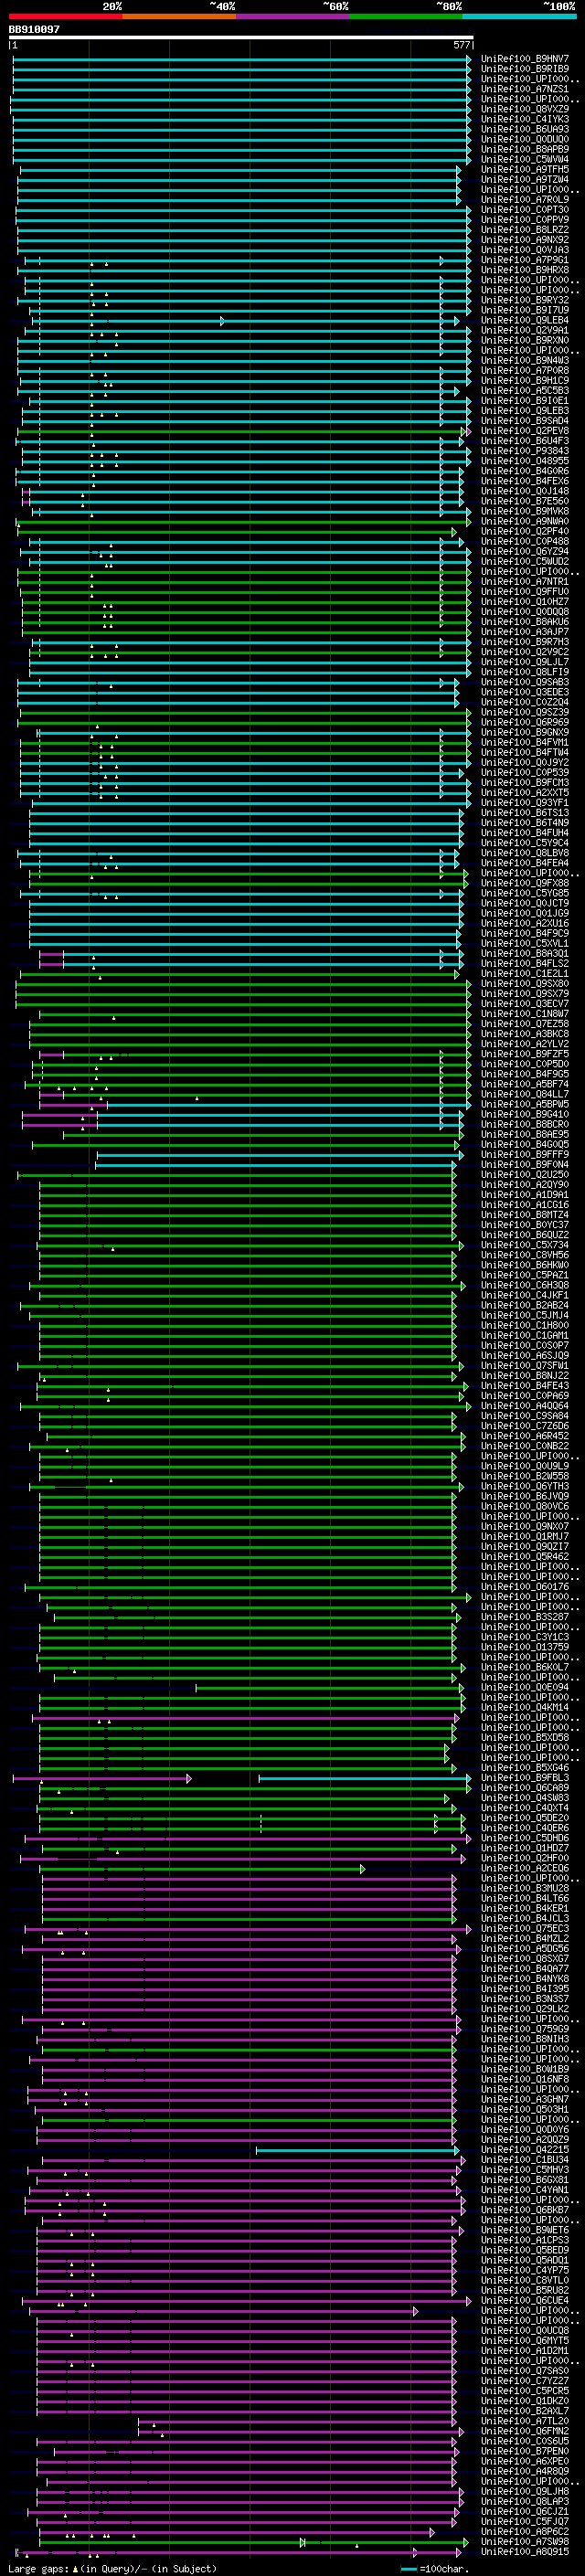Open hit UniRef100_B6UA93

[525, 129]
